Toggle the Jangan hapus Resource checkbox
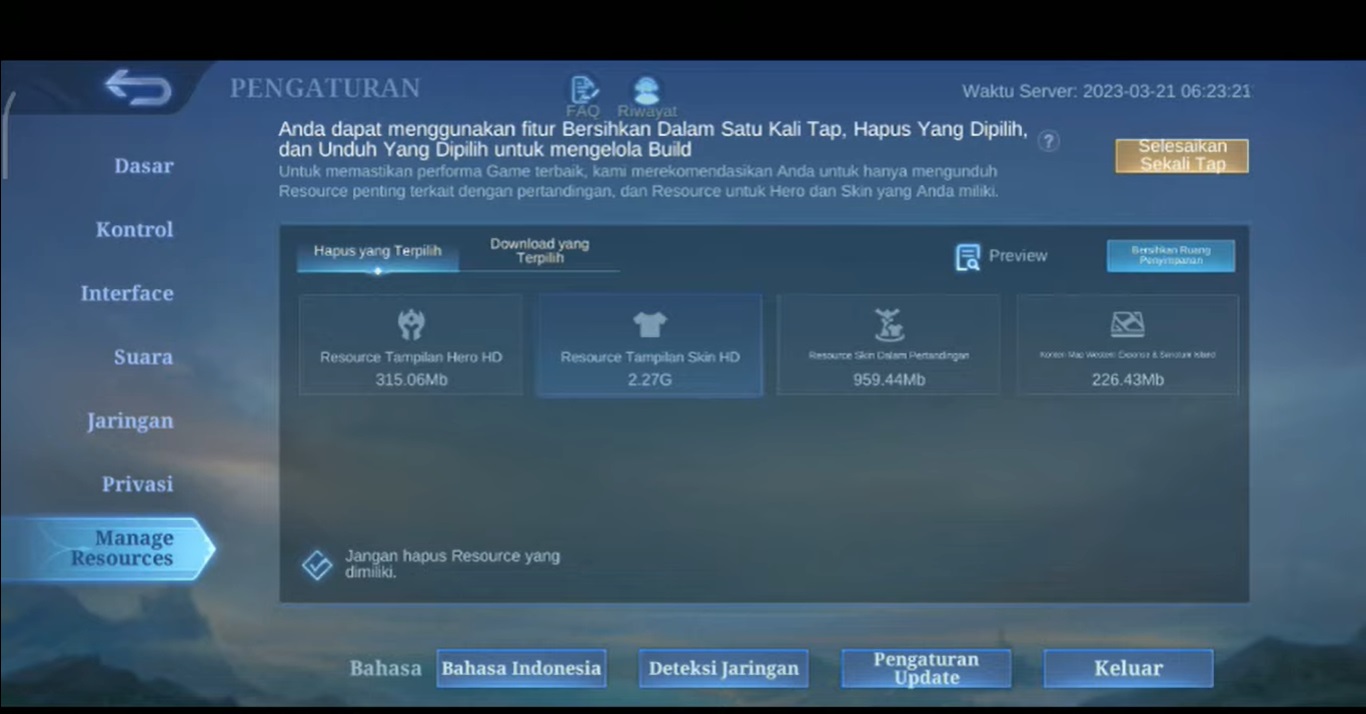This screenshot has height=714, width=1366. [317, 565]
